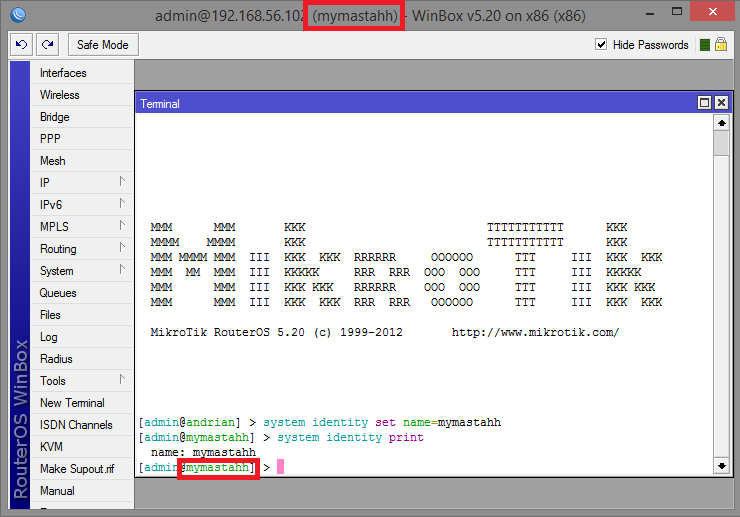Image resolution: width=740 pixels, height=517 pixels.
Task: Open the ISDN Channels menu
Action: (x=82, y=425)
